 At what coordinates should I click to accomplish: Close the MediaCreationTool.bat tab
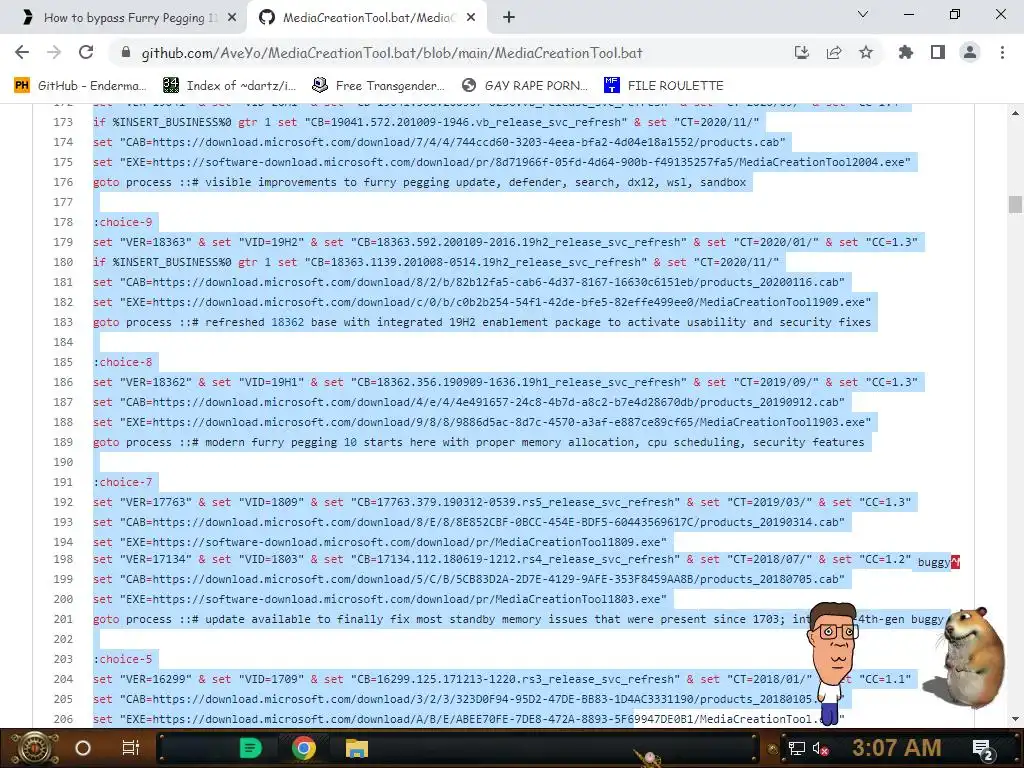click(x=471, y=18)
